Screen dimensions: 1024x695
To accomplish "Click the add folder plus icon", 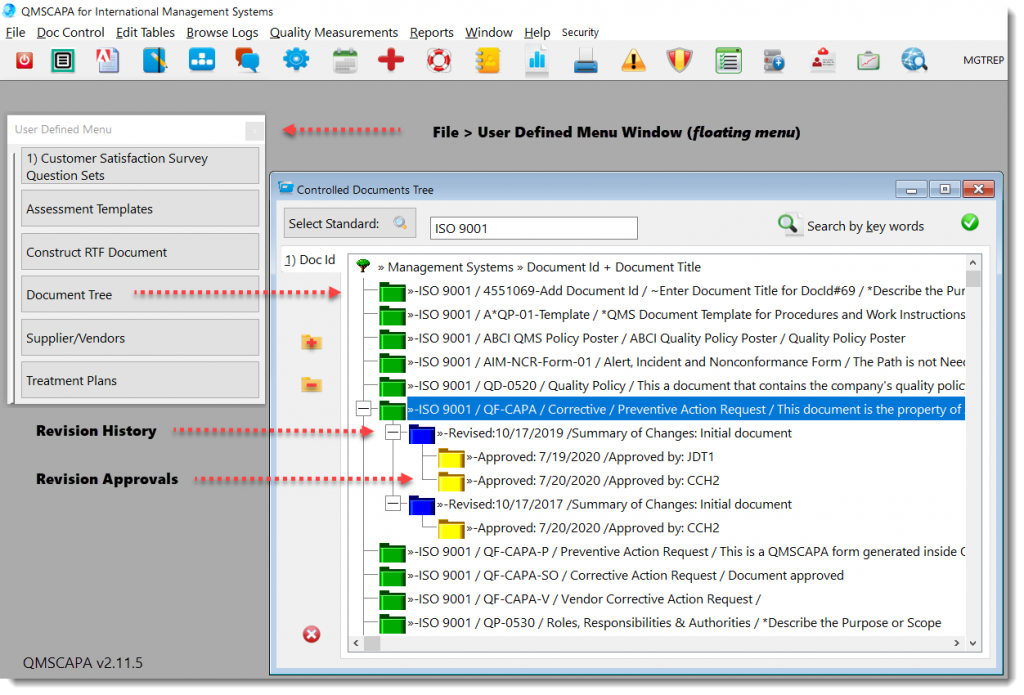I will 312,342.
